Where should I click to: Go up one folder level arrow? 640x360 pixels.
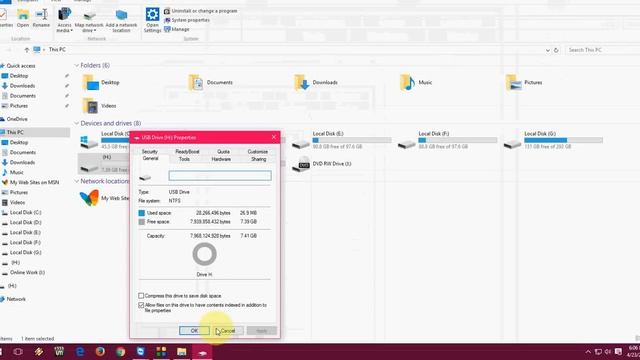(x=27, y=50)
